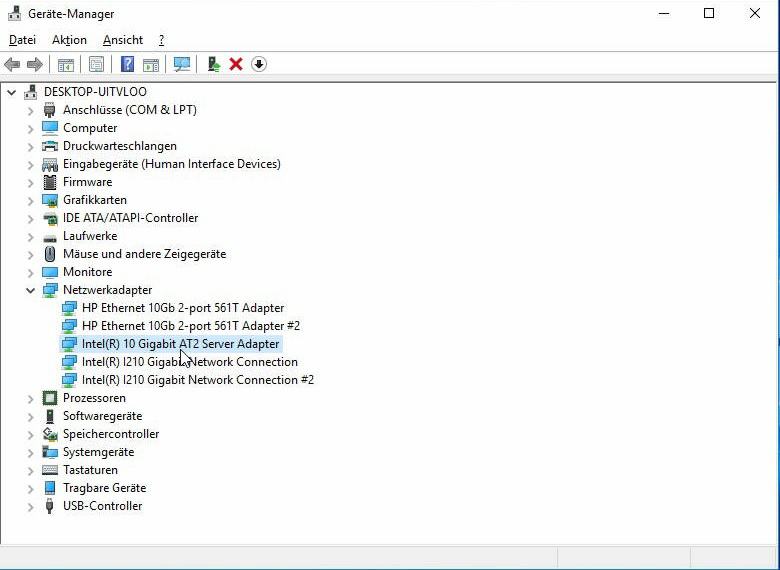Click the back arrow in toolbar
The width and height of the screenshot is (780, 570).
[x=12, y=64]
